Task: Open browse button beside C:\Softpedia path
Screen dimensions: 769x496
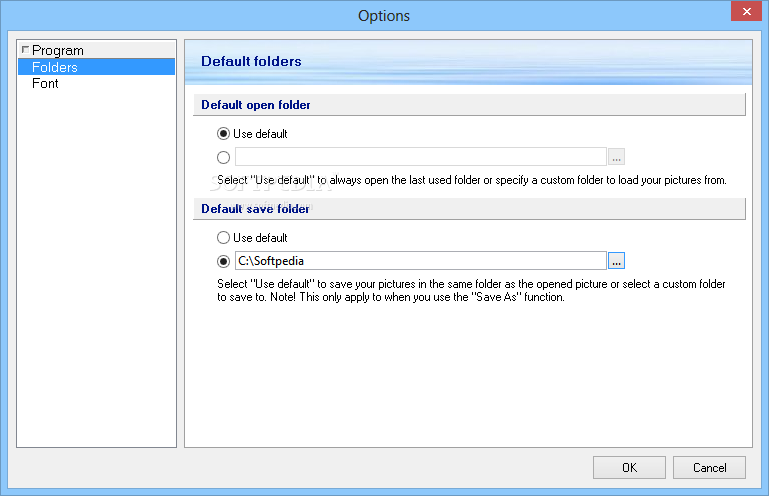Action: tap(616, 261)
